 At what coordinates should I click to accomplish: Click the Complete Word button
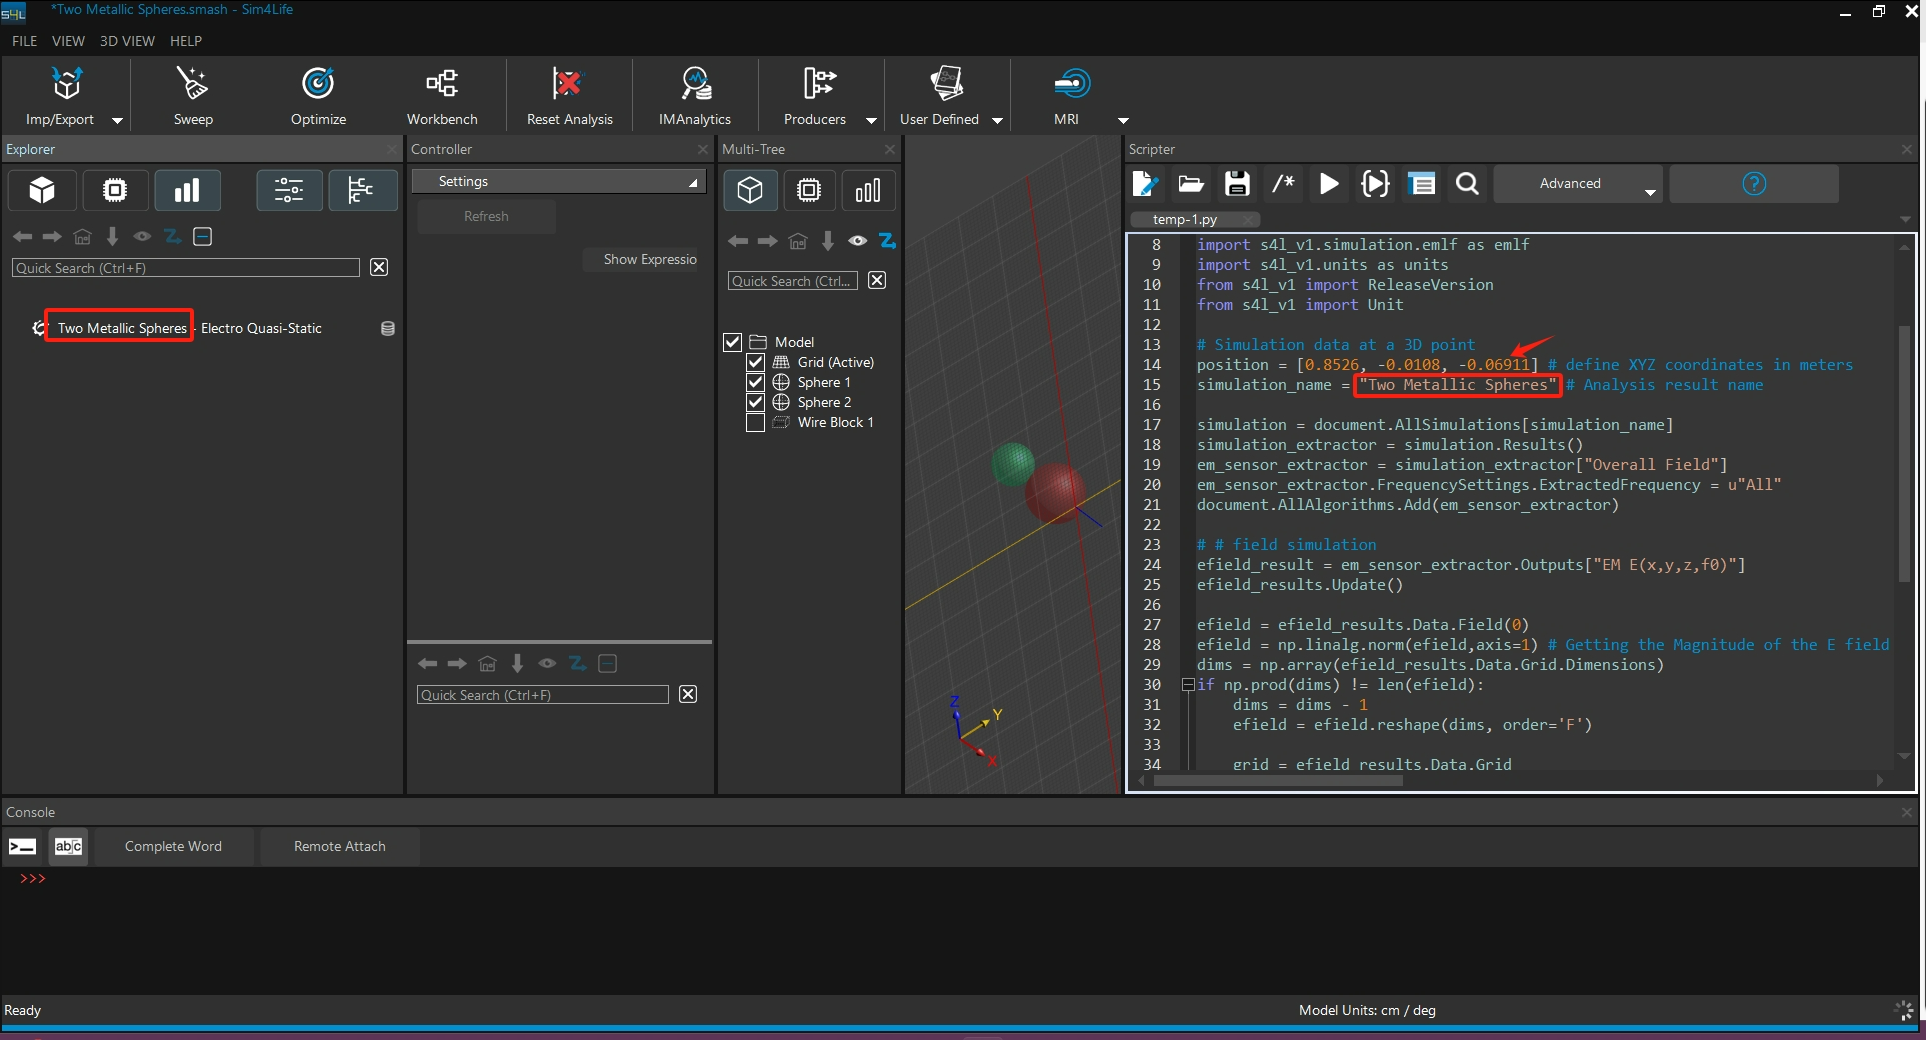[x=173, y=846]
